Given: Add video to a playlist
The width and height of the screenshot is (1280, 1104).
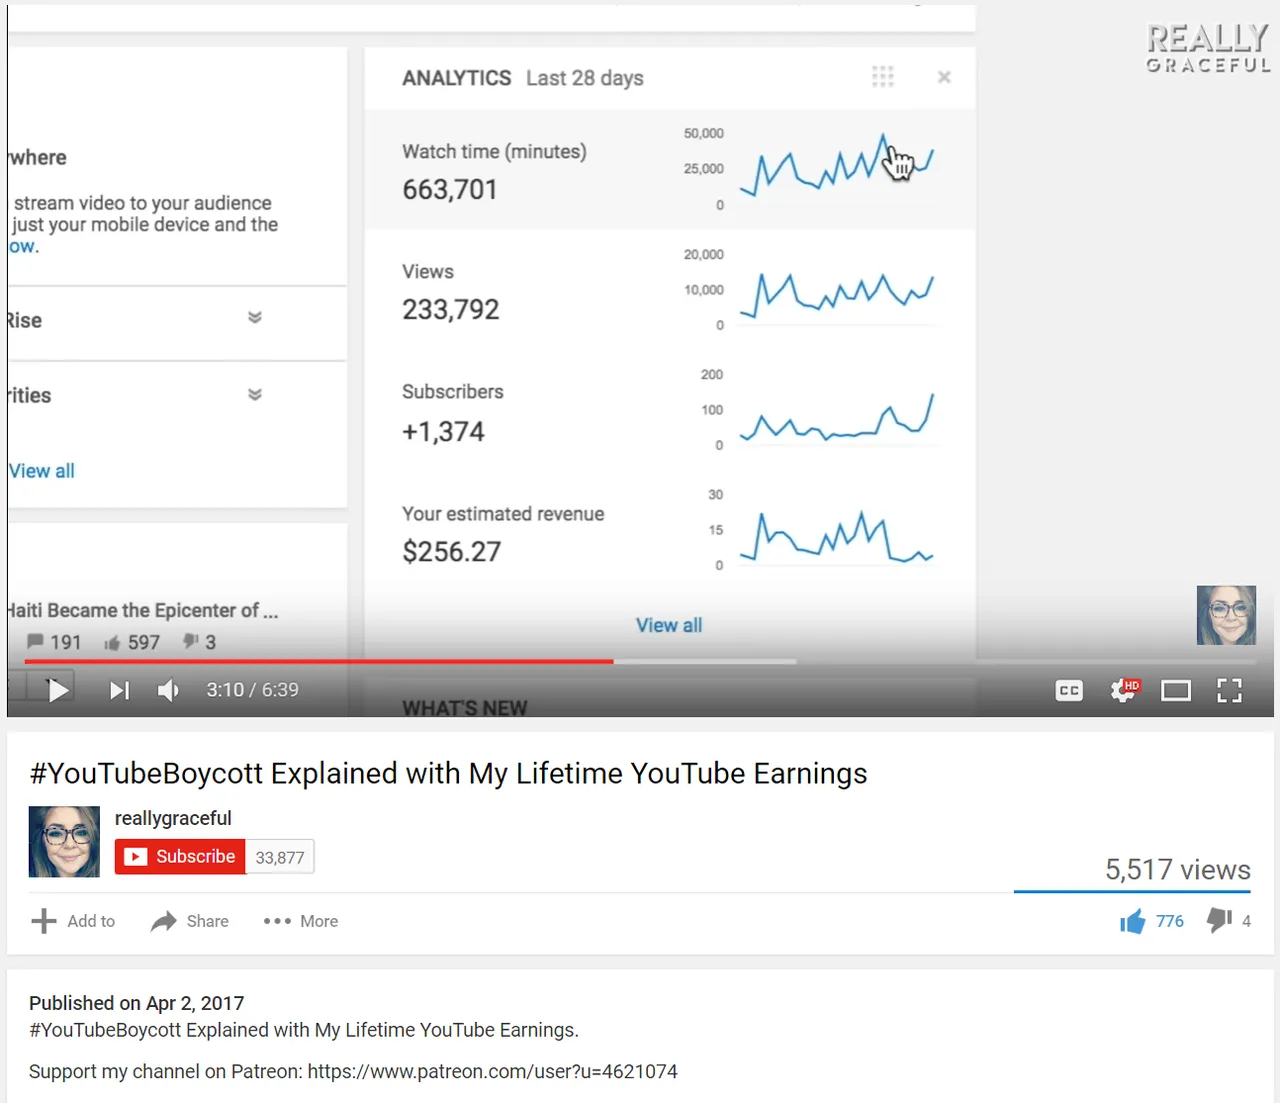Looking at the screenshot, I should click(x=73, y=921).
